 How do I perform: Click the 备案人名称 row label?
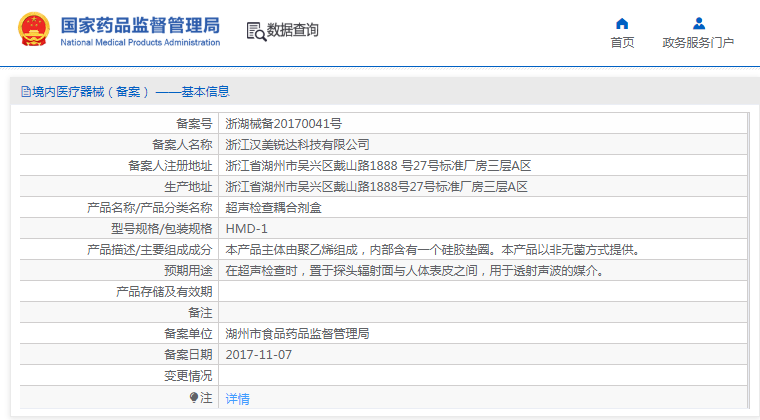[x=182, y=144]
